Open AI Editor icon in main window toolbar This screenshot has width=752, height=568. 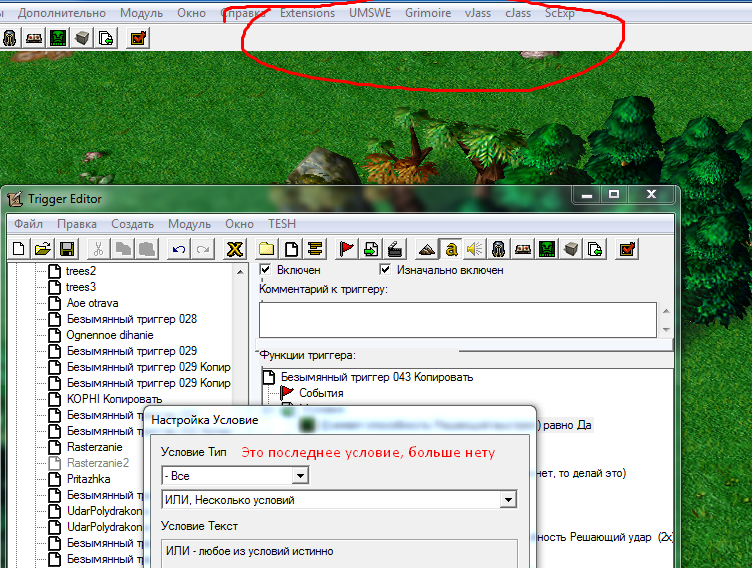(x=58, y=38)
